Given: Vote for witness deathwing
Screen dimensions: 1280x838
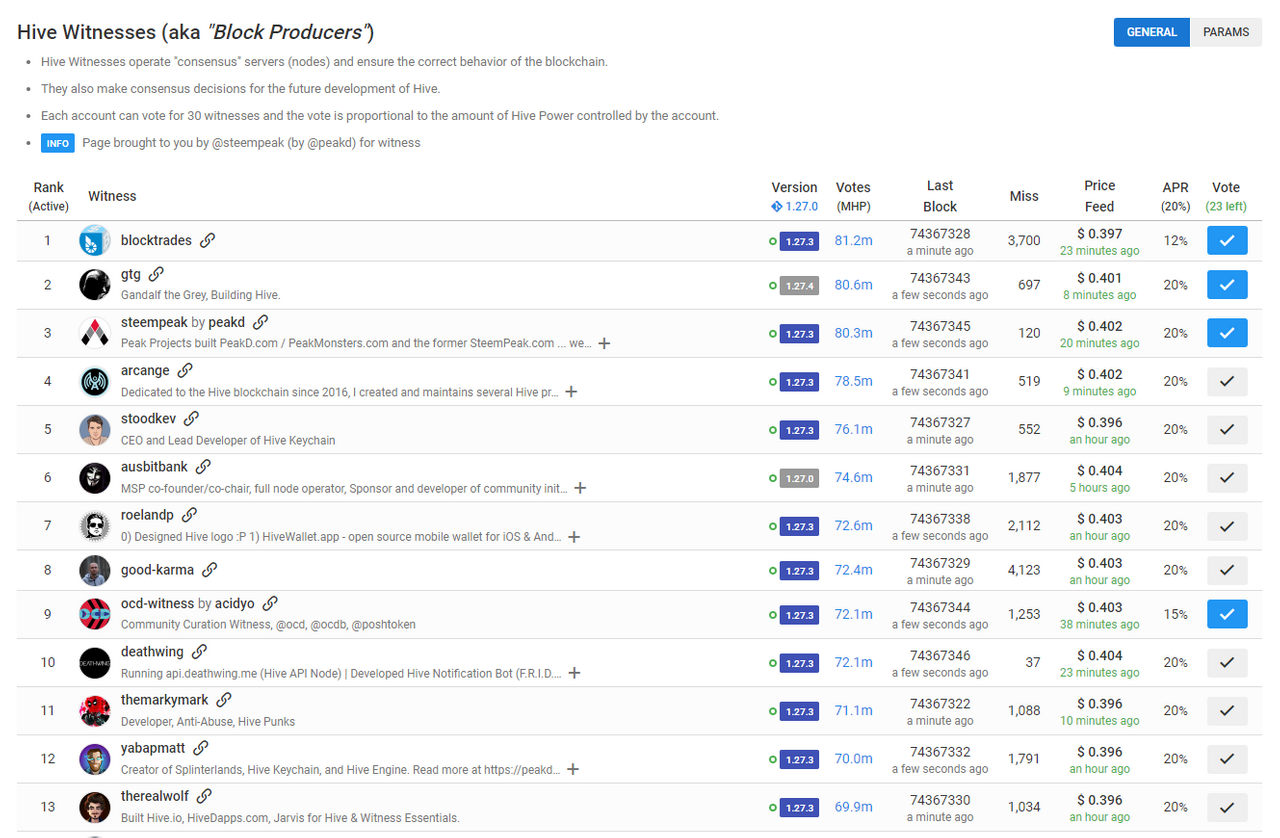Looking at the screenshot, I should 1227,662.
